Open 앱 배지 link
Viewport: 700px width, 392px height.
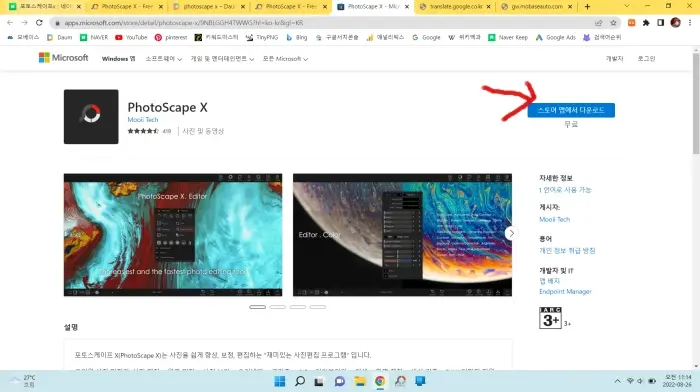550,281
